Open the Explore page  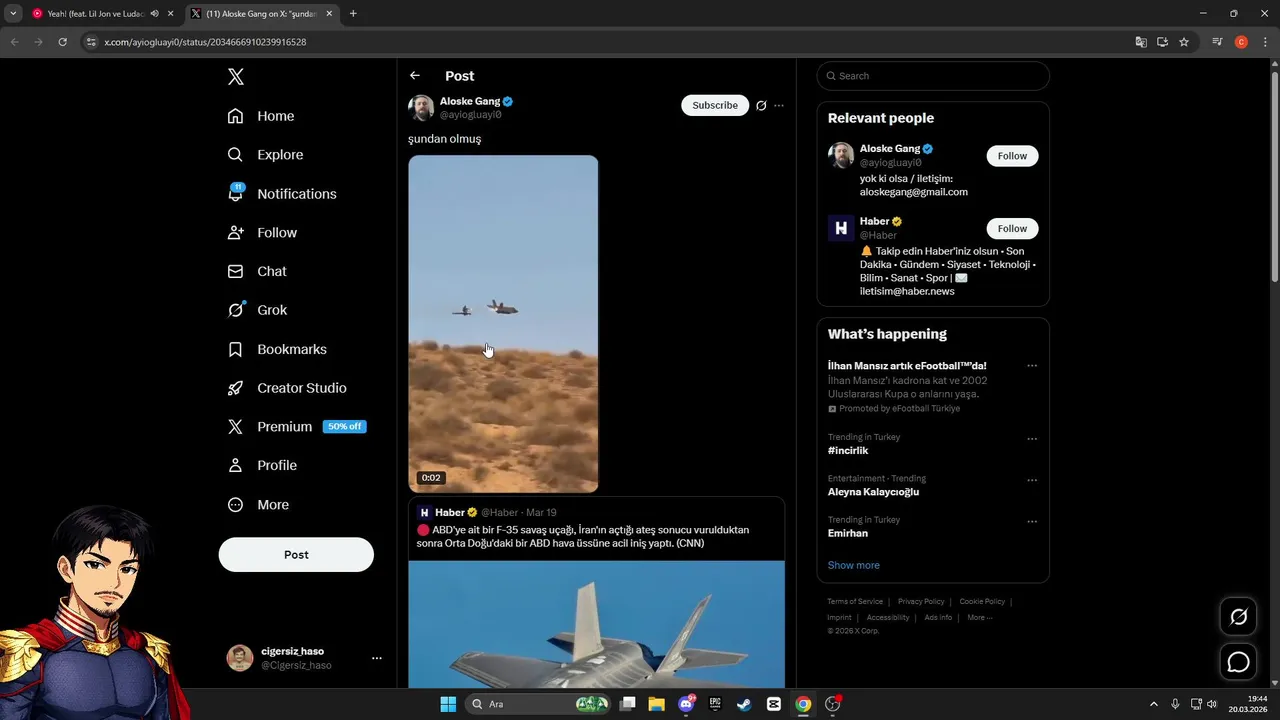(265, 155)
